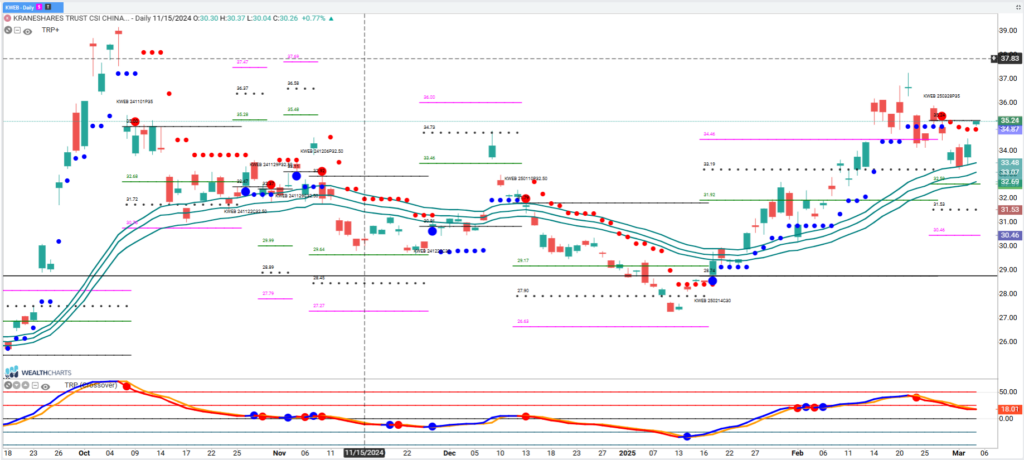Screen dimensions: 1024x460
Task: Toggle TRP (Crossover) visibility eye icon
Action: [x=46, y=387]
